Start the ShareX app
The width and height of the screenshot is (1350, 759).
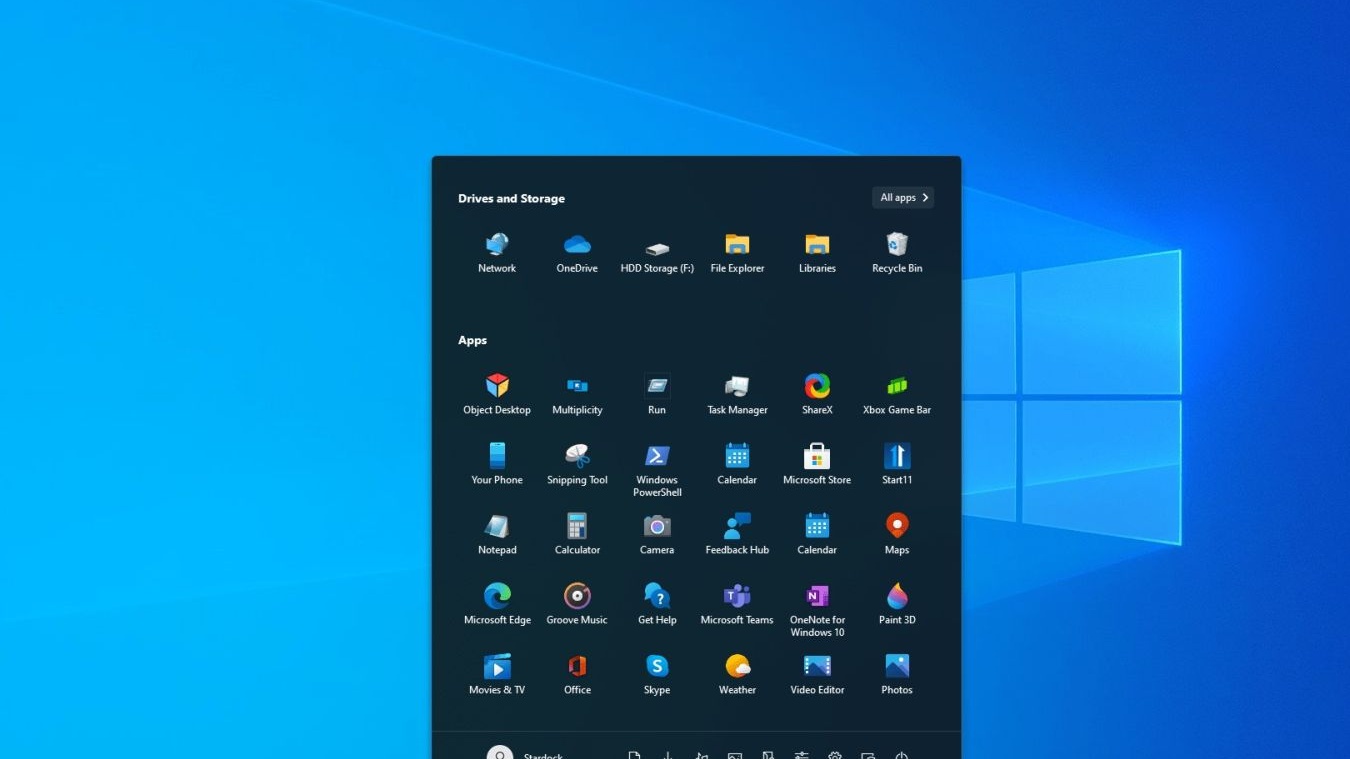817,394
